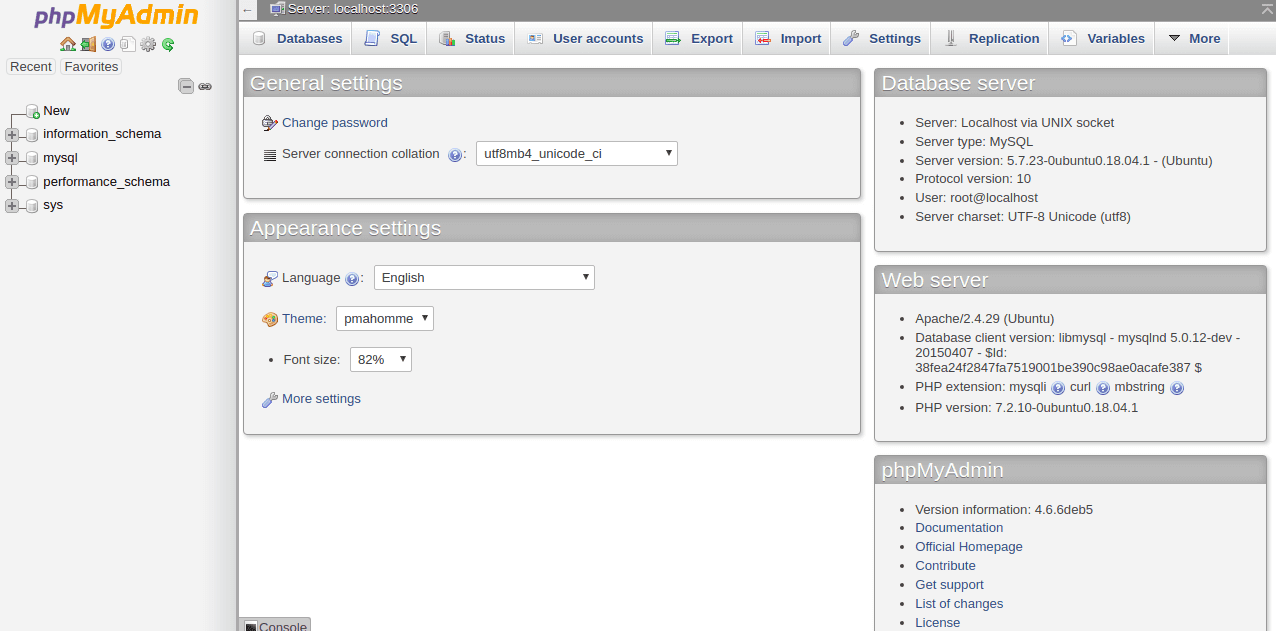This screenshot has width=1276, height=631.
Task: Collapse all navigation tree items
Action: click(186, 86)
